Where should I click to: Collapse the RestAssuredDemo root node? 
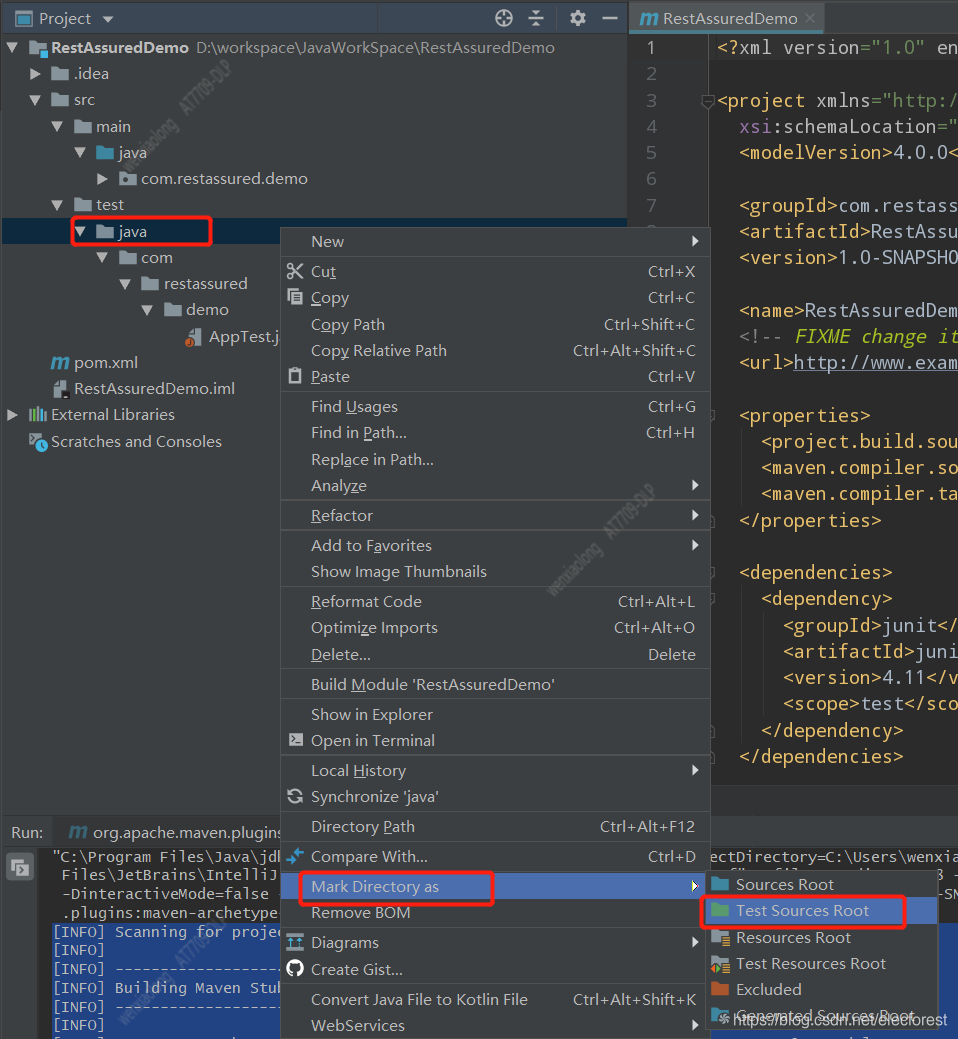[x=13, y=48]
